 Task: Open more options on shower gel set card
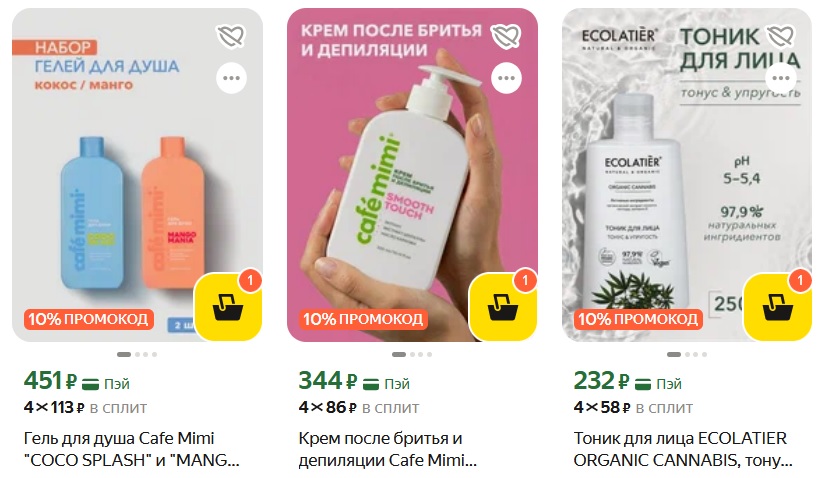tap(231, 78)
